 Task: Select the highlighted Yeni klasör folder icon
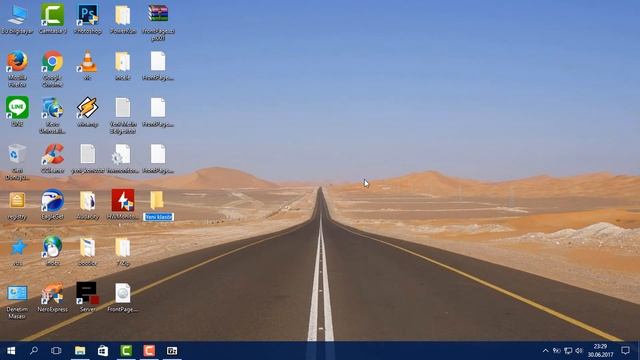tap(157, 200)
